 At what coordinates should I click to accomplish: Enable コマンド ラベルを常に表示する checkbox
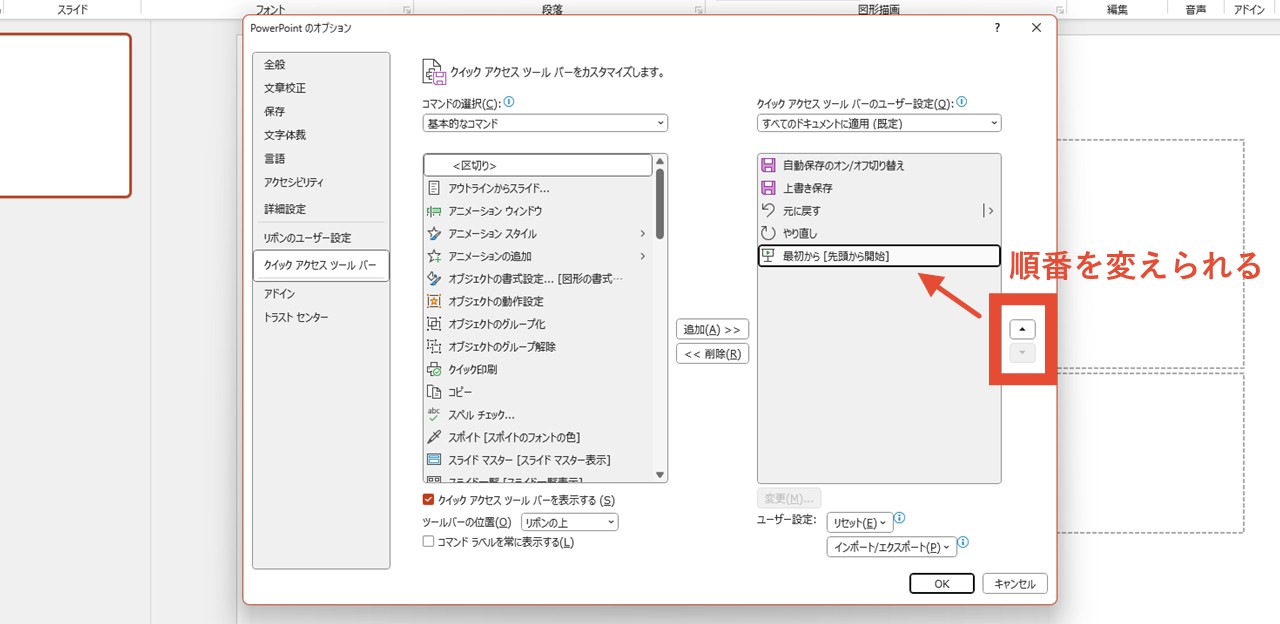coord(429,542)
